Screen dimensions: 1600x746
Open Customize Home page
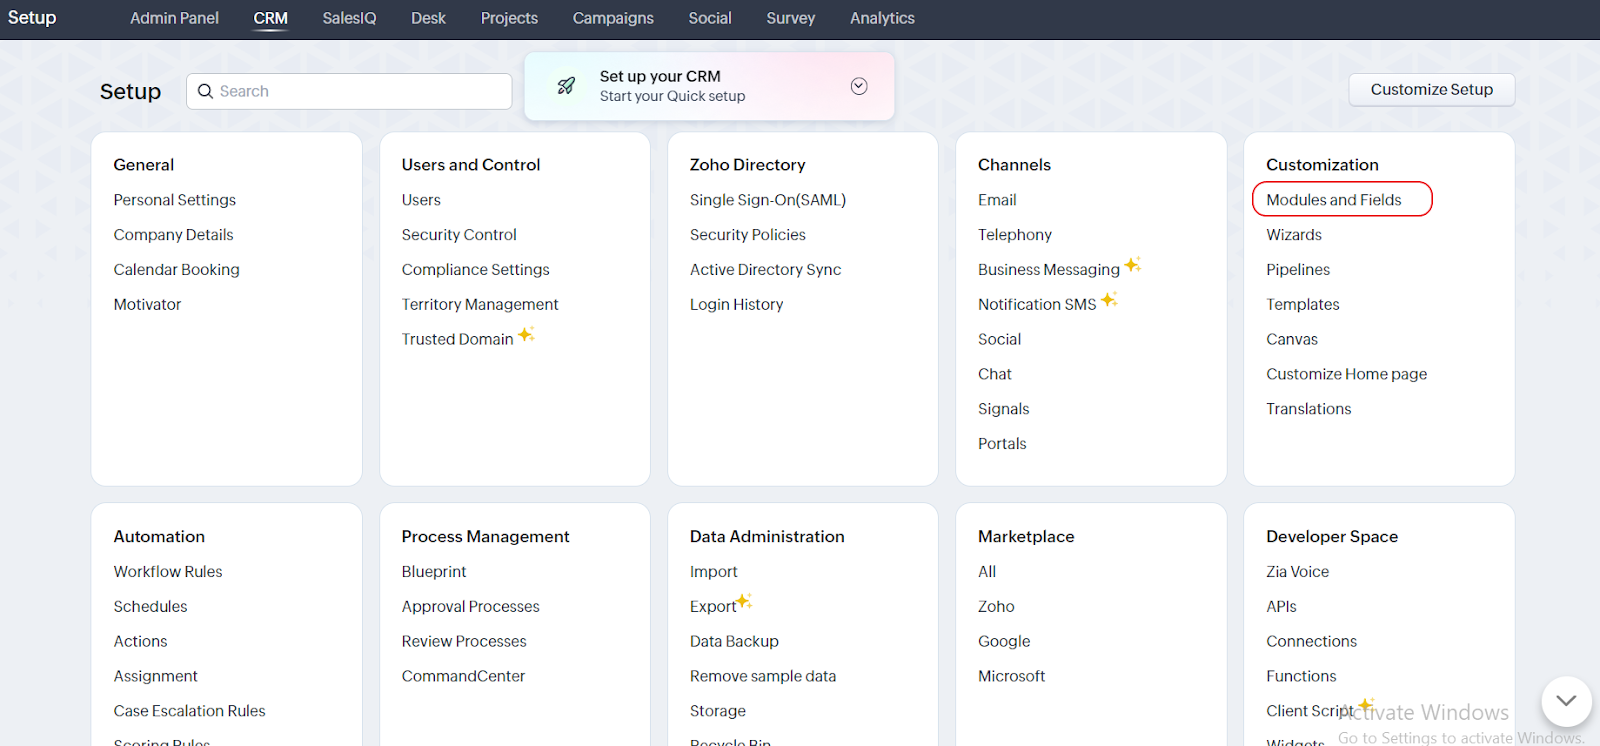pos(1346,374)
